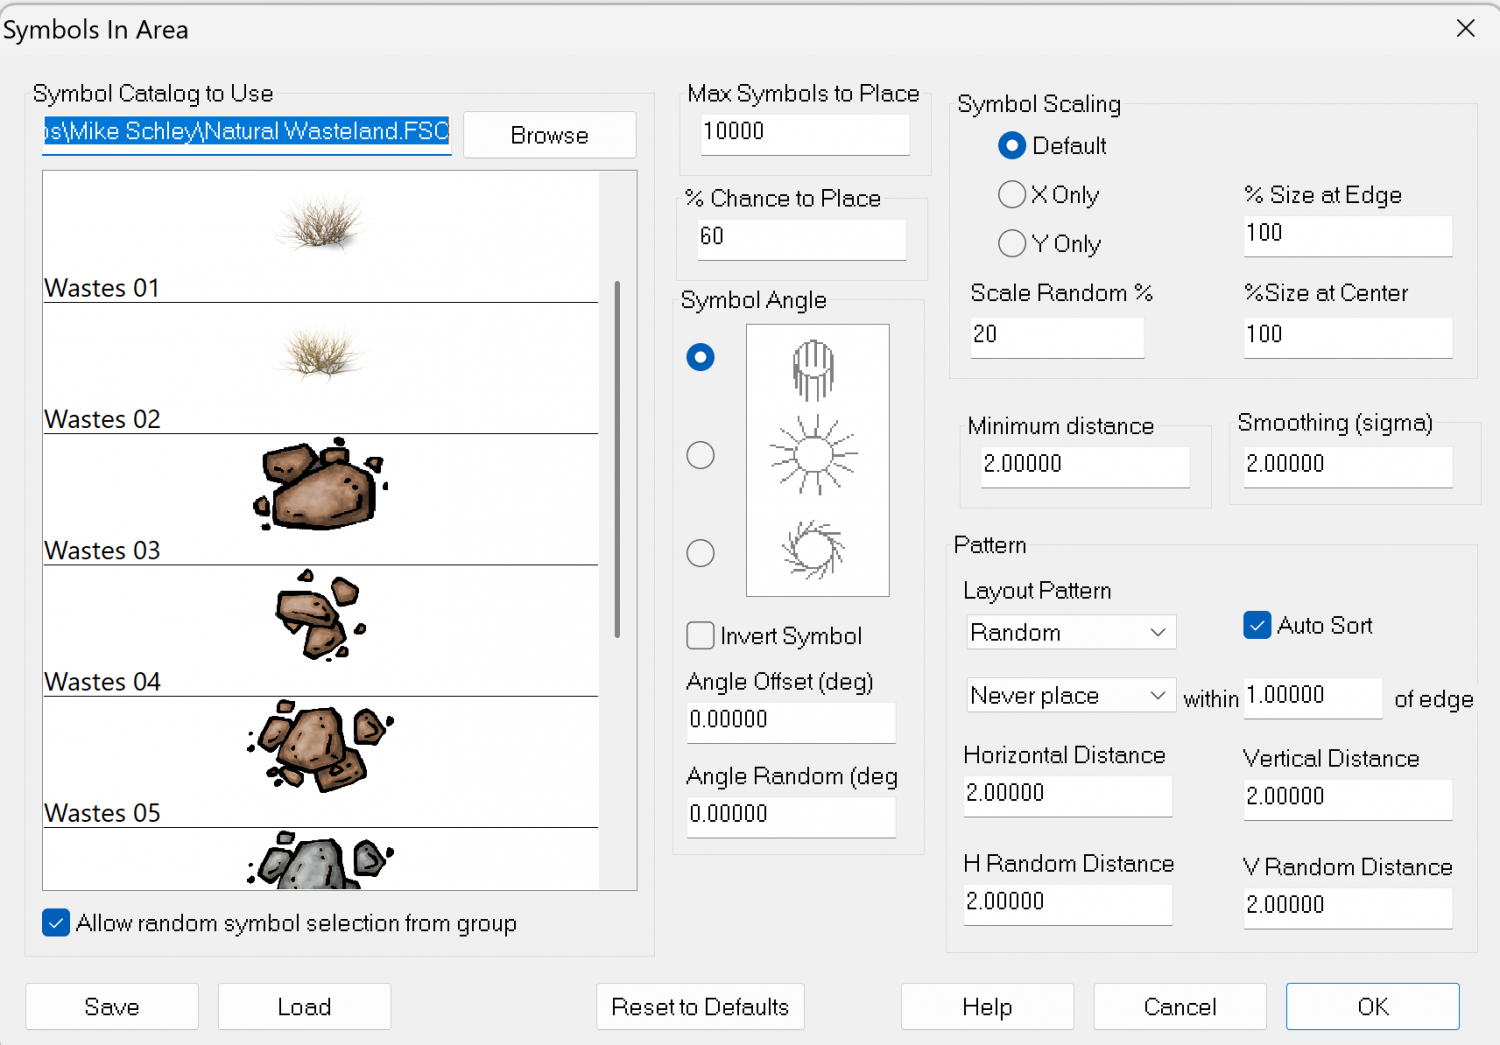Choose the Y Only scaling option
The image size is (1500, 1045).
pyautogui.click(x=1012, y=244)
